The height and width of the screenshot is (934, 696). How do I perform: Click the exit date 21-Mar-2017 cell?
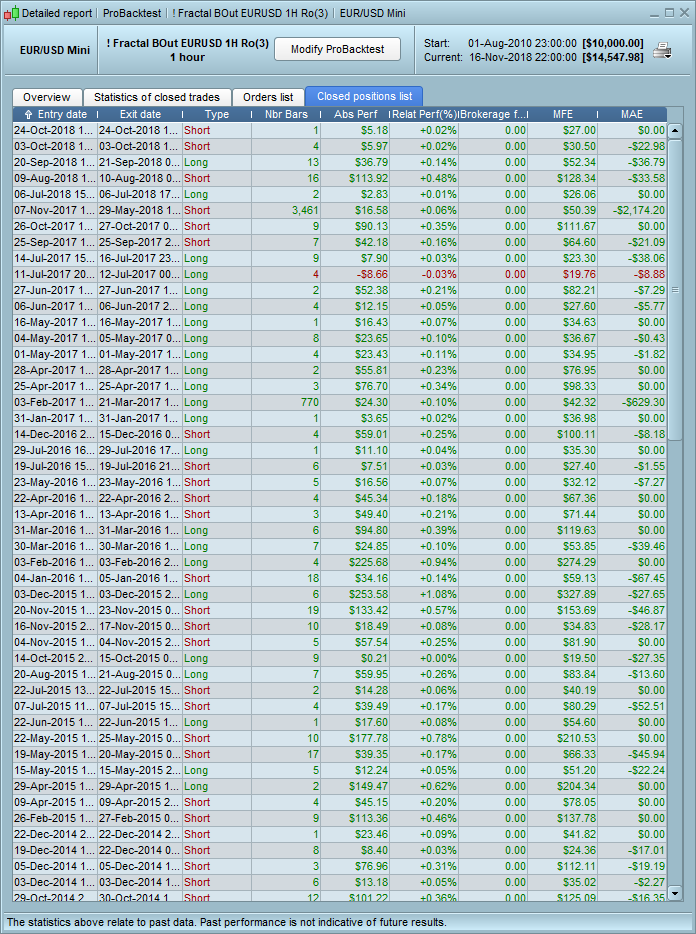tap(140, 403)
